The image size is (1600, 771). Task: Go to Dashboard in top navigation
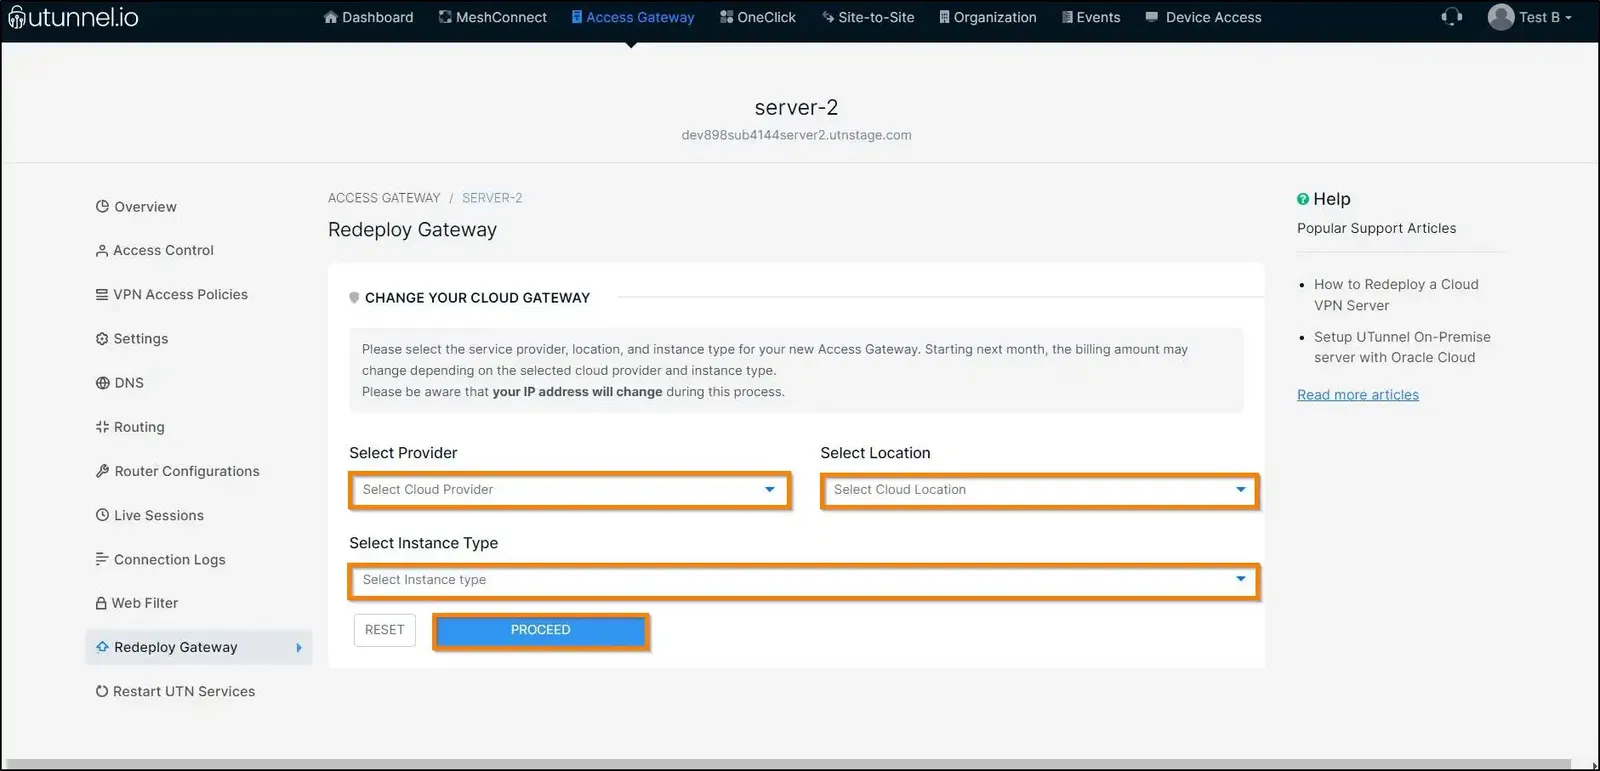tap(368, 17)
